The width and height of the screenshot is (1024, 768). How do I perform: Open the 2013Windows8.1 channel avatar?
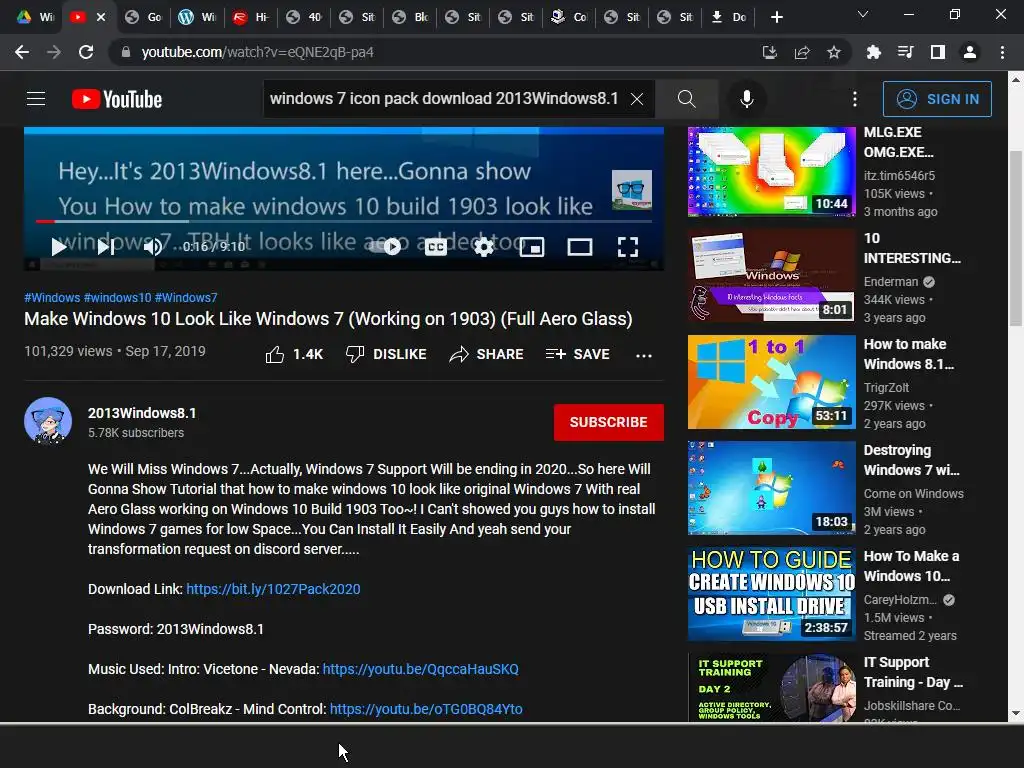48,421
